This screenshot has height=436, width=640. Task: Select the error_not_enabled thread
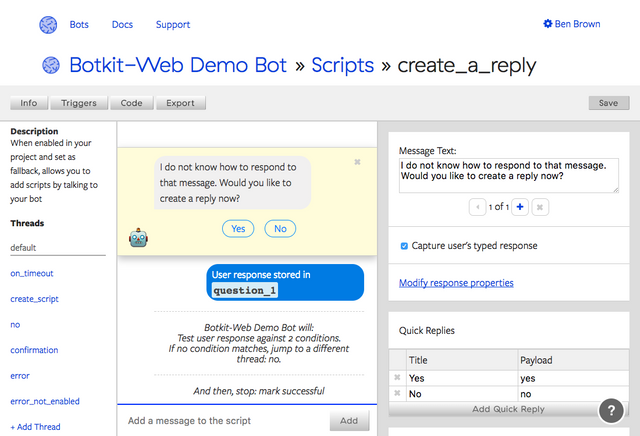click(45, 401)
